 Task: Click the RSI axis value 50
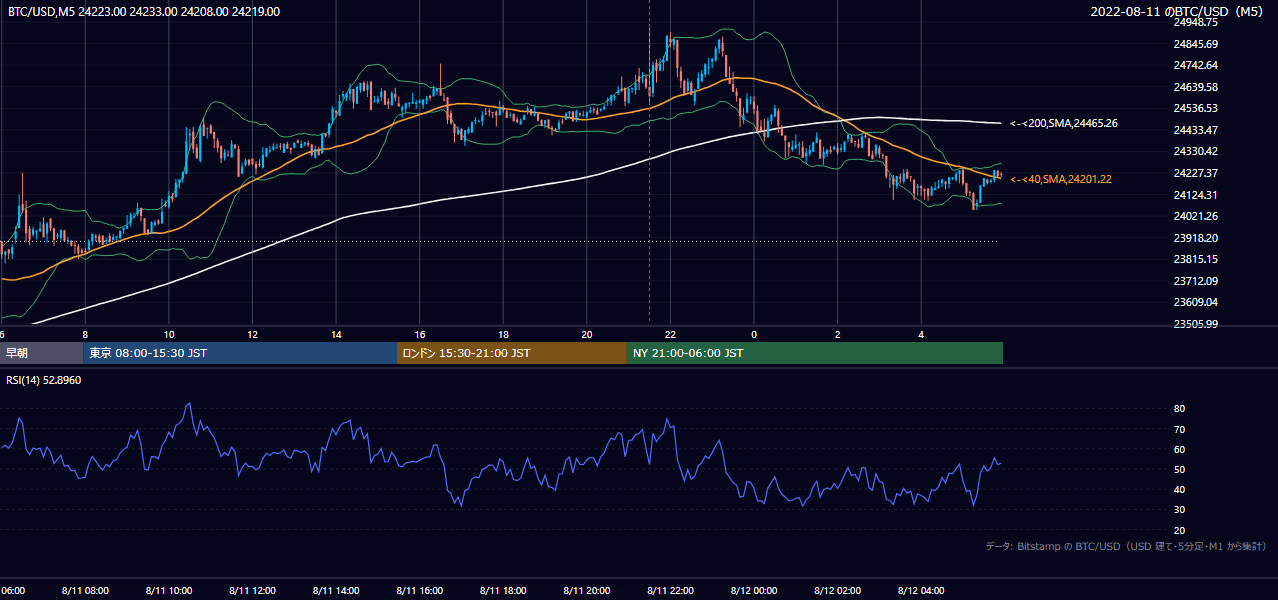click(x=1180, y=469)
